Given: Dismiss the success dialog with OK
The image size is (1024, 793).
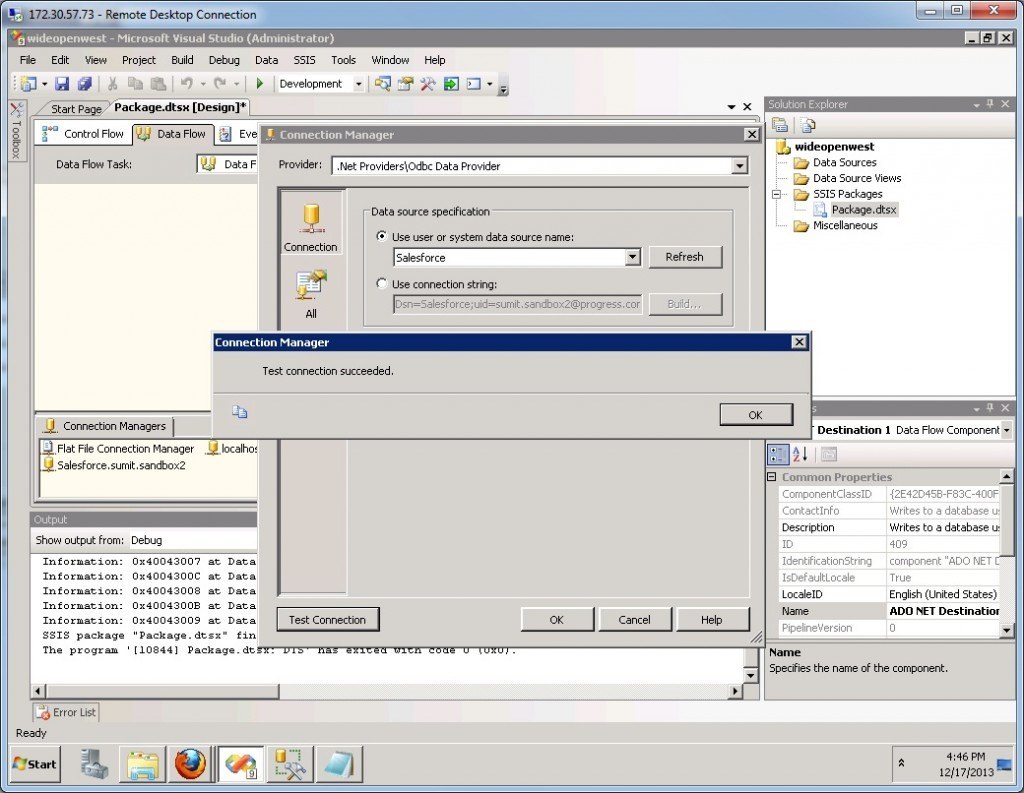Looking at the screenshot, I should (x=756, y=414).
